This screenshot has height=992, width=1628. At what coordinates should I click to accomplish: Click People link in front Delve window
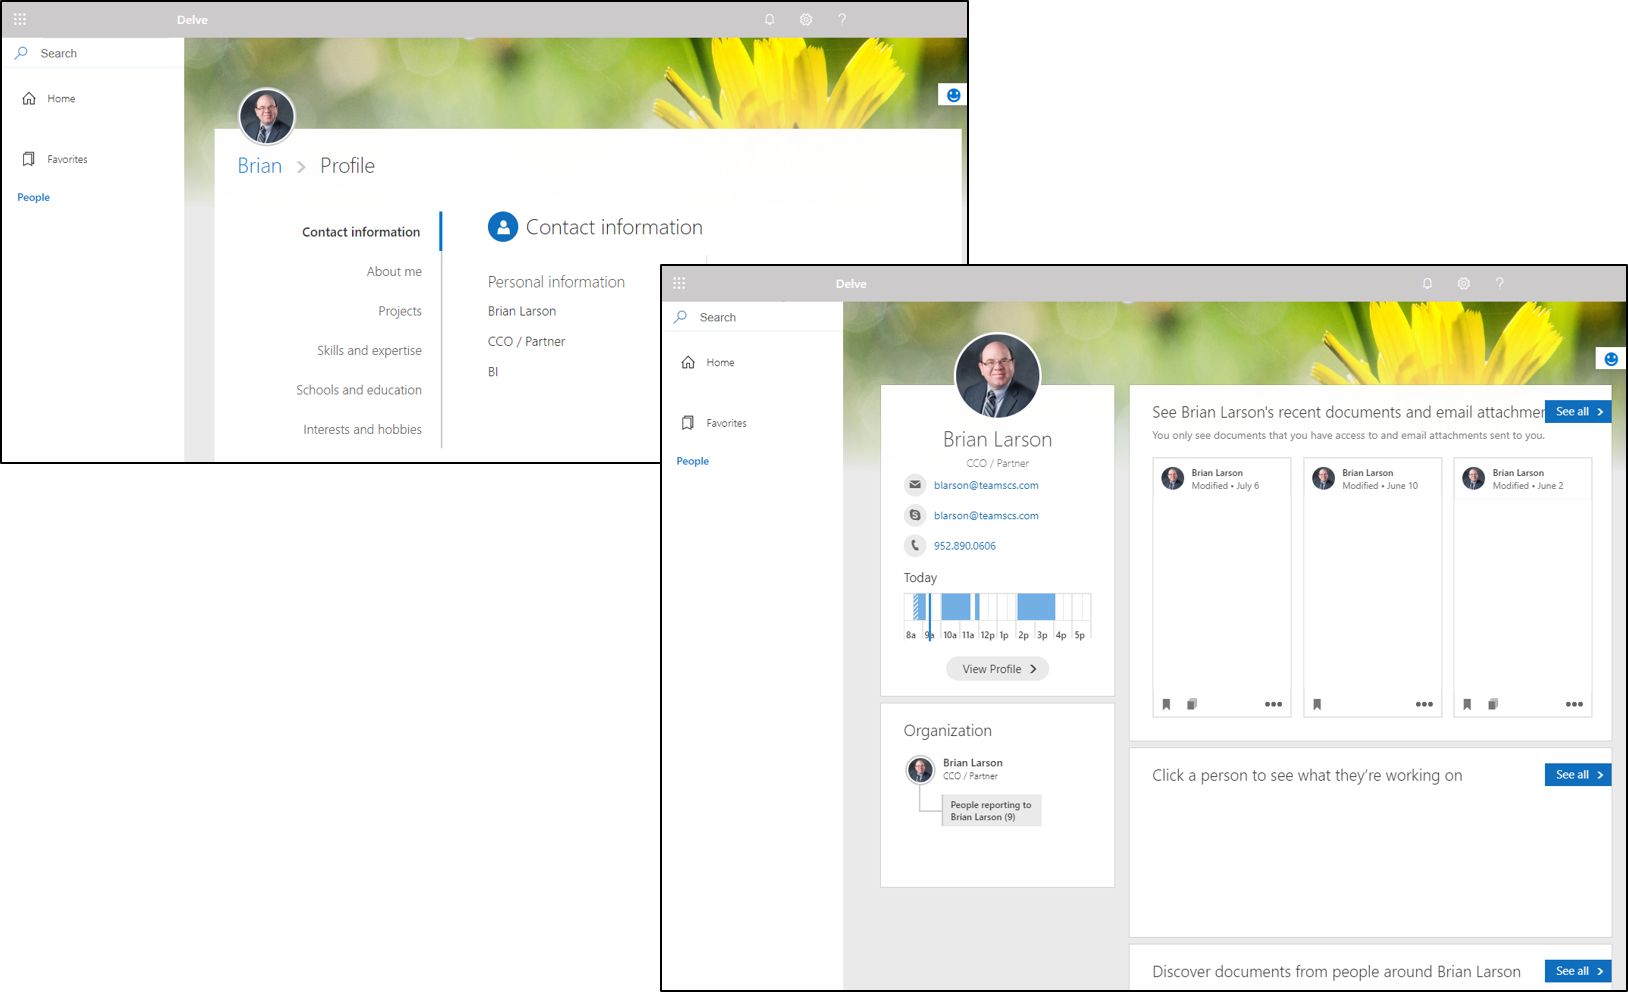[692, 461]
